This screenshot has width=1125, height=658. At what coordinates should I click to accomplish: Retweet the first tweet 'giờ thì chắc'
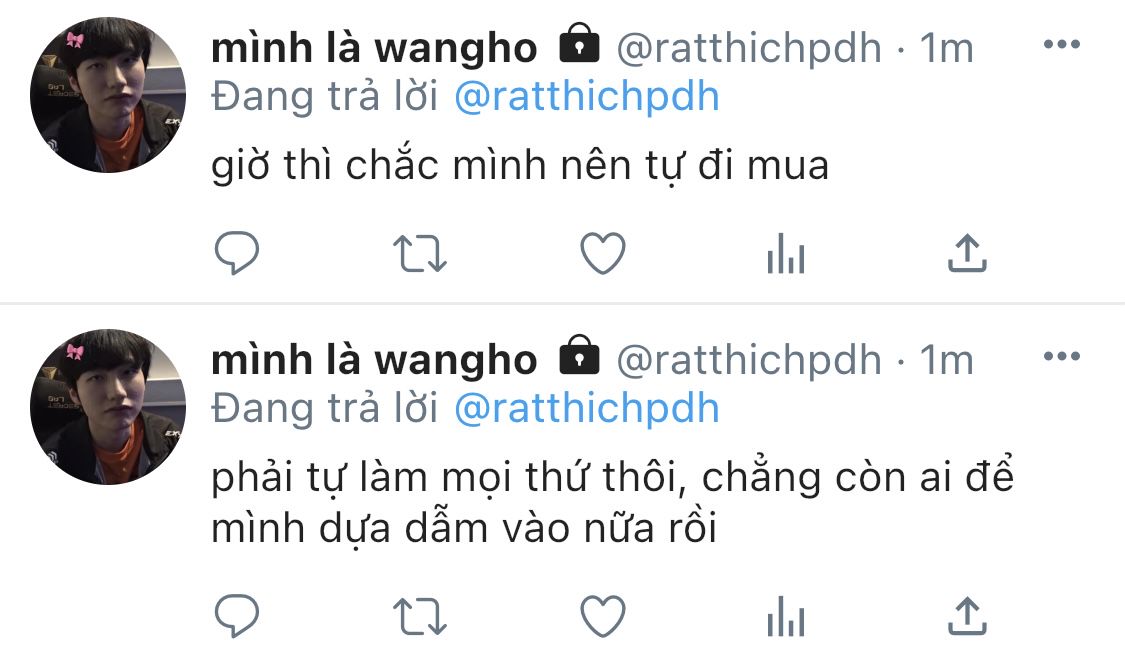coord(420,253)
